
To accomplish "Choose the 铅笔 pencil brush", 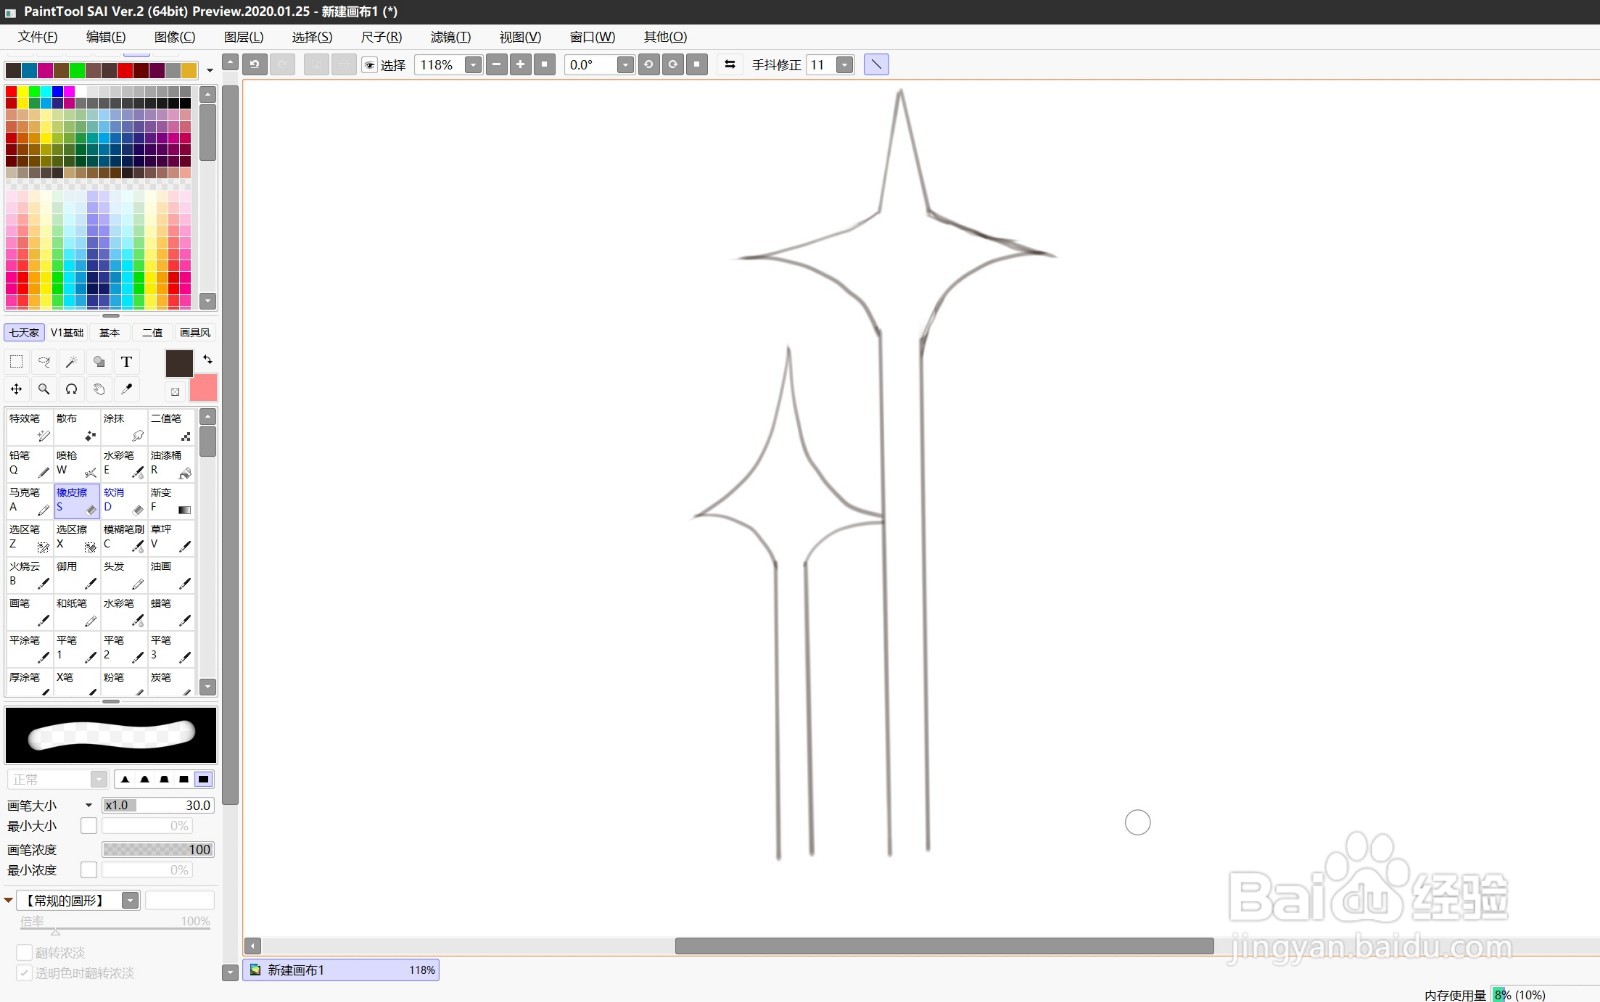I will coord(29,464).
